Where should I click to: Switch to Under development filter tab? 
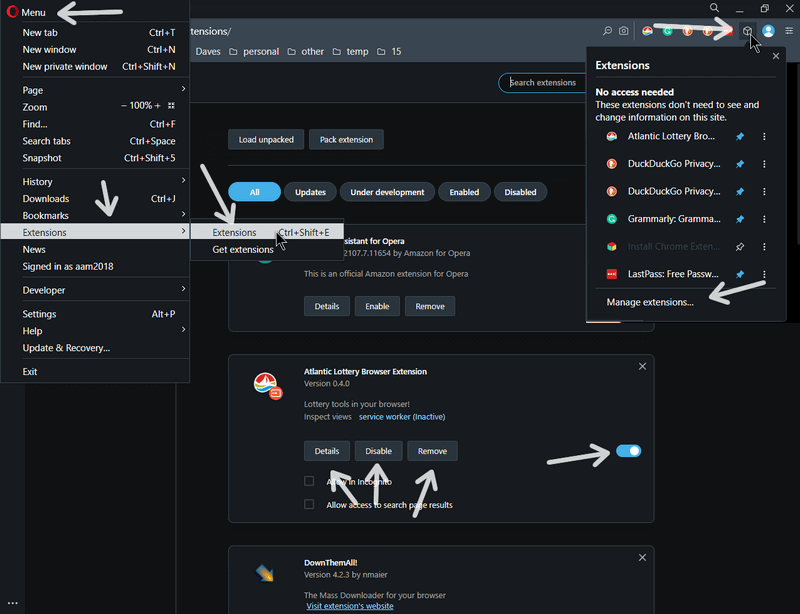[387, 192]
